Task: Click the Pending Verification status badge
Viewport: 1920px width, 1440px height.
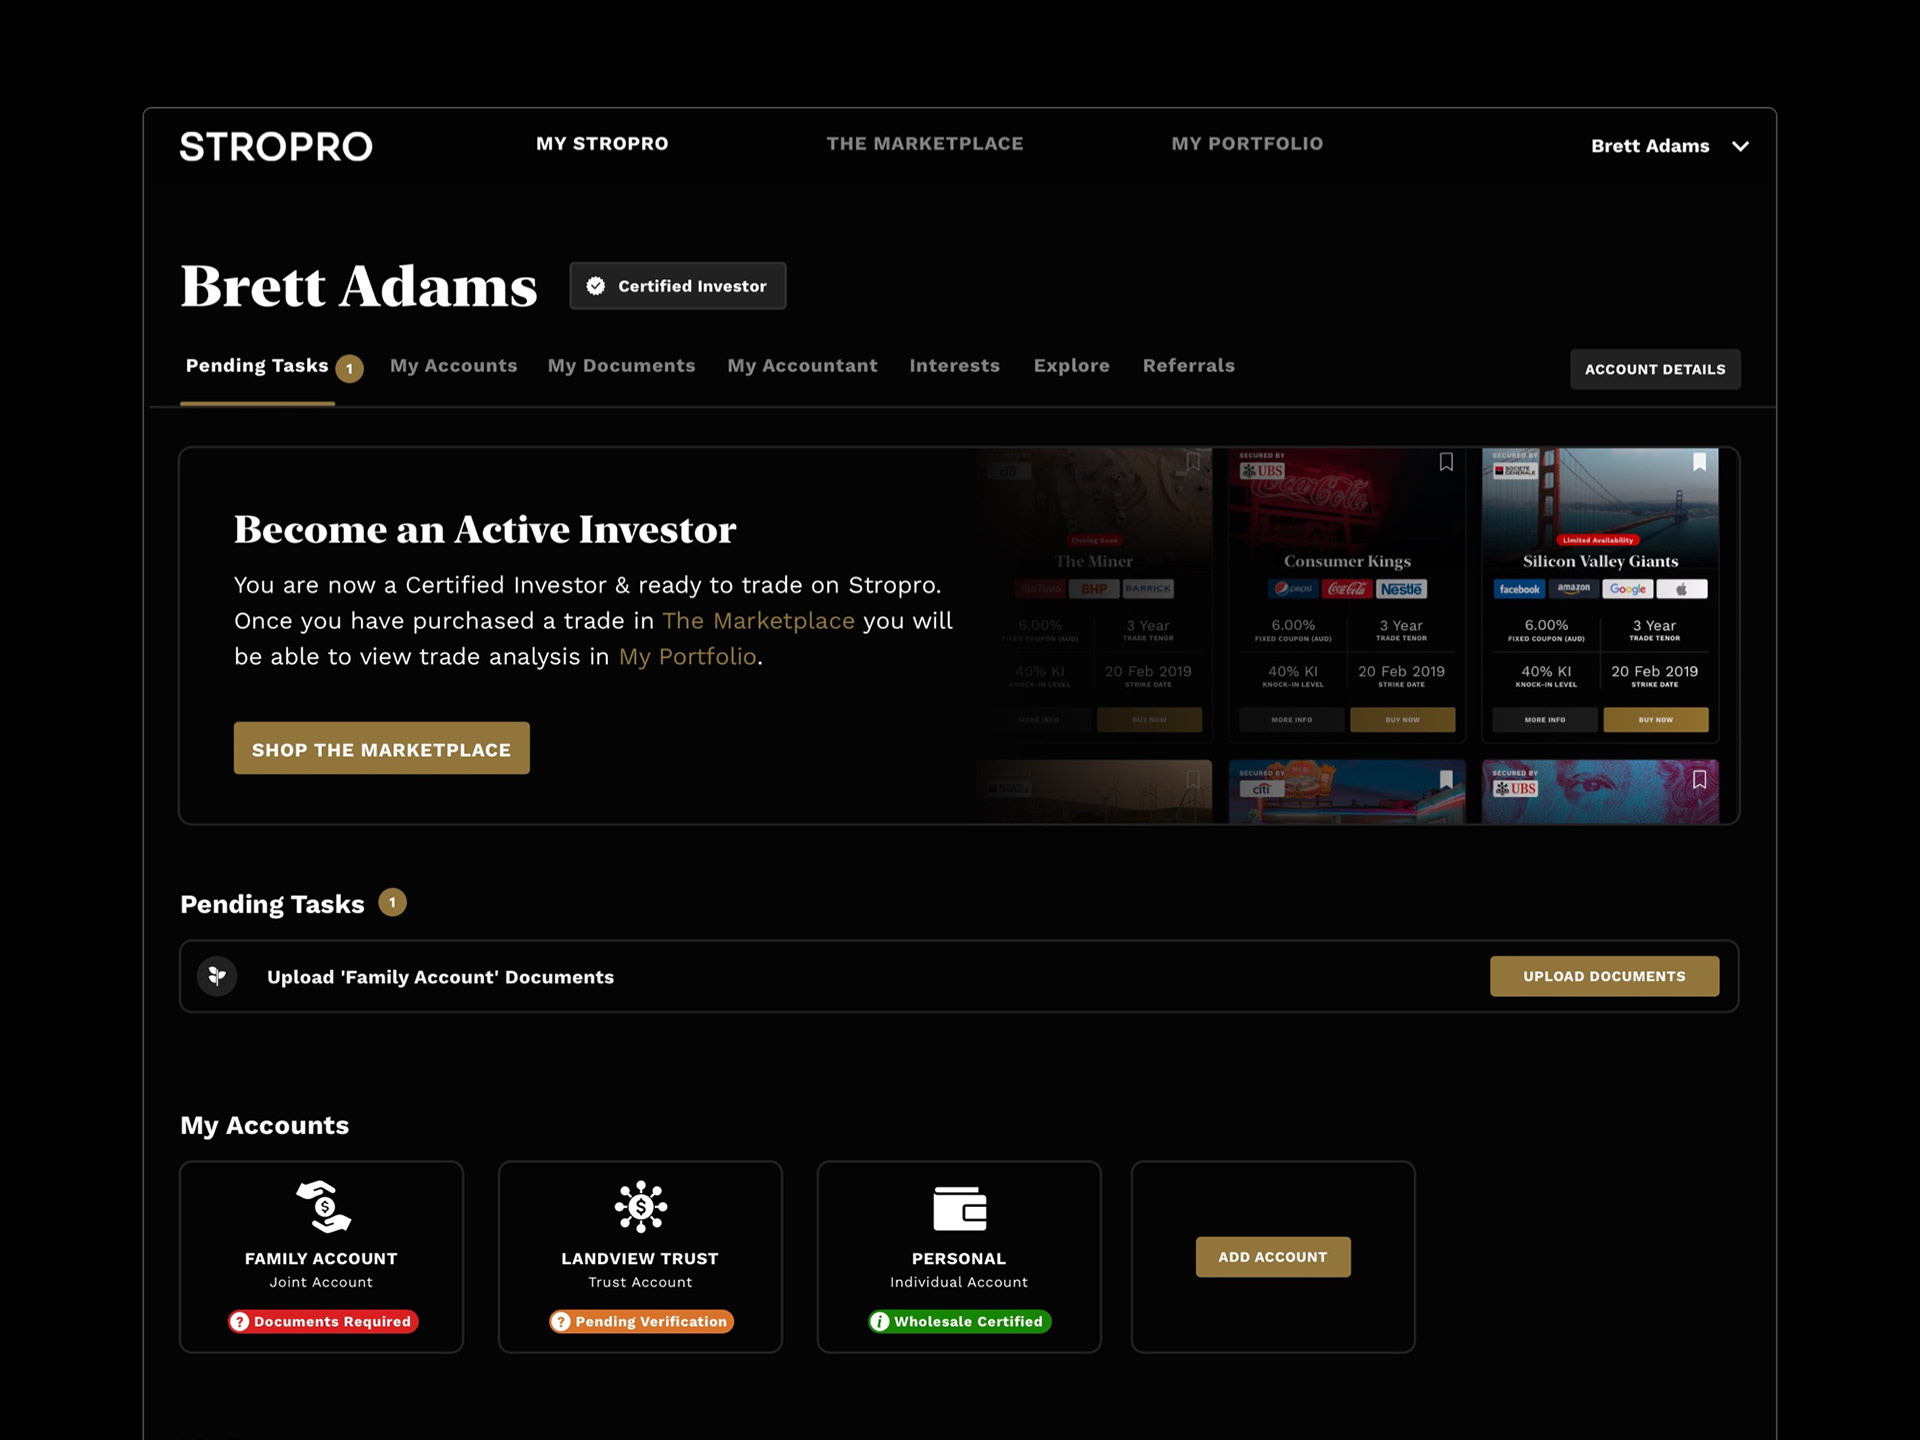Action: click(x=641, y=1322)
